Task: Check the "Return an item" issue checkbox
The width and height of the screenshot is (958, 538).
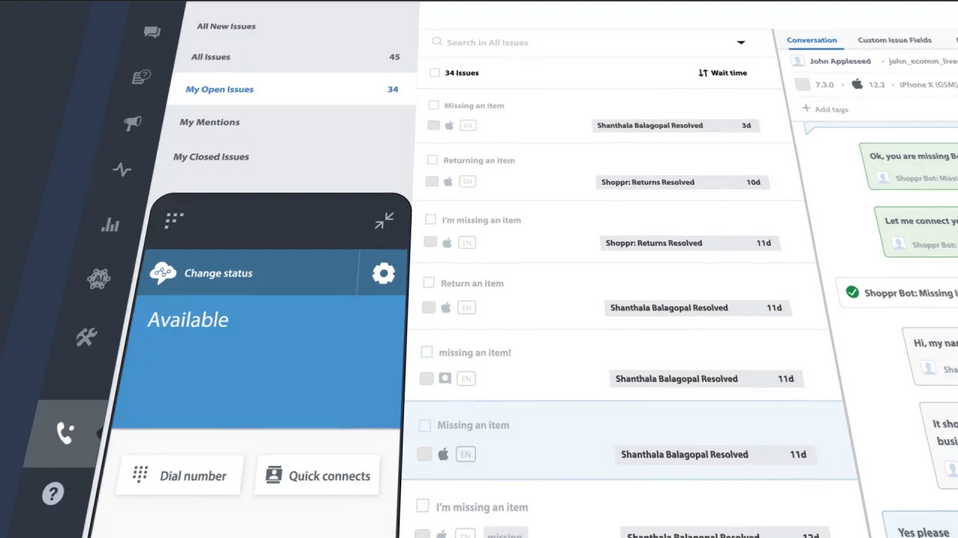Action: click(x=429, y=283)
